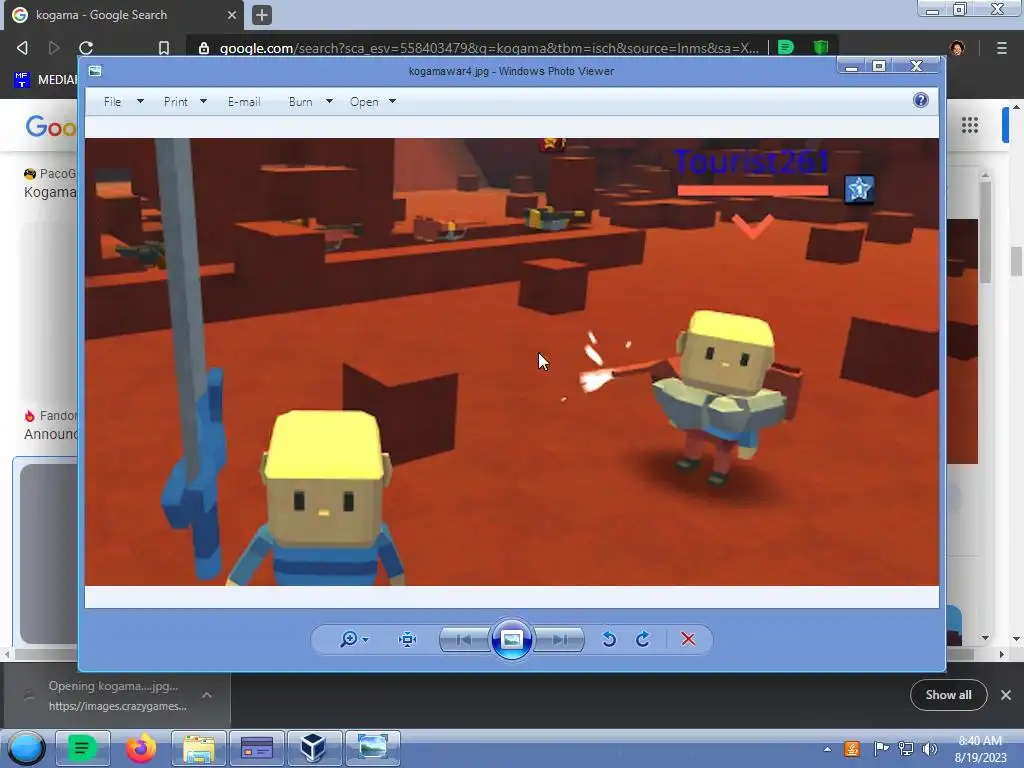Click the network tray icon
Image resolution: width=1024 pixels, height=768 pixels.
click(x=906, y=748)
